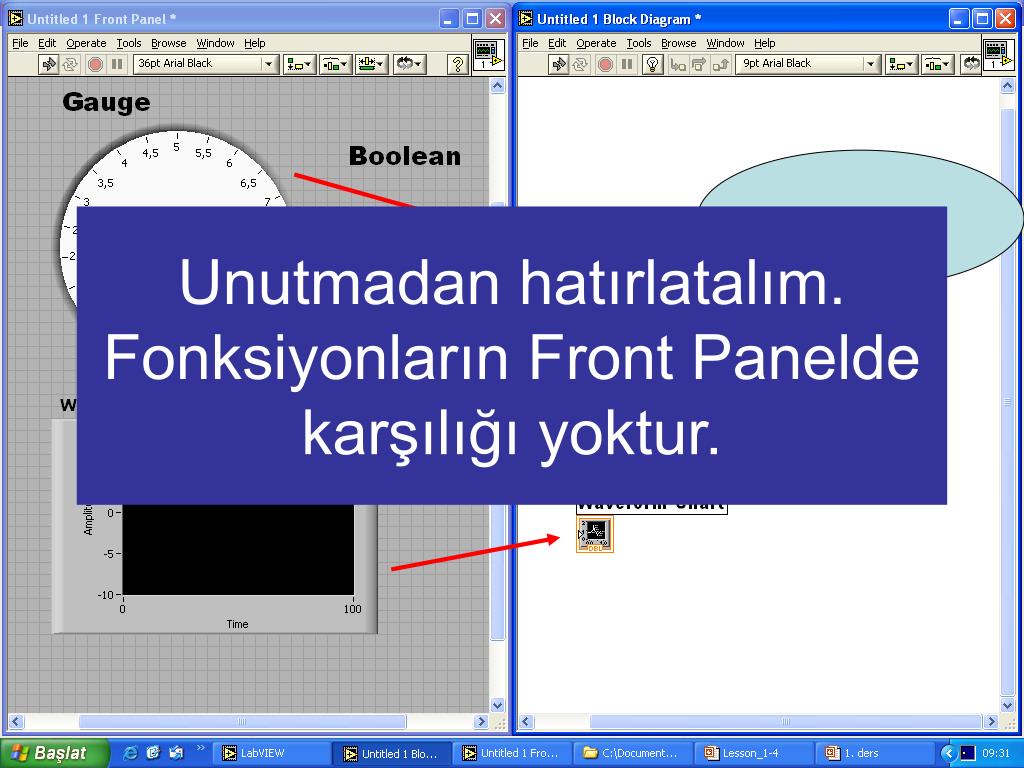Viewport: 1024px width, 768px height.
Task: Click VI icon pane of Front Panel
Action: 488,55
